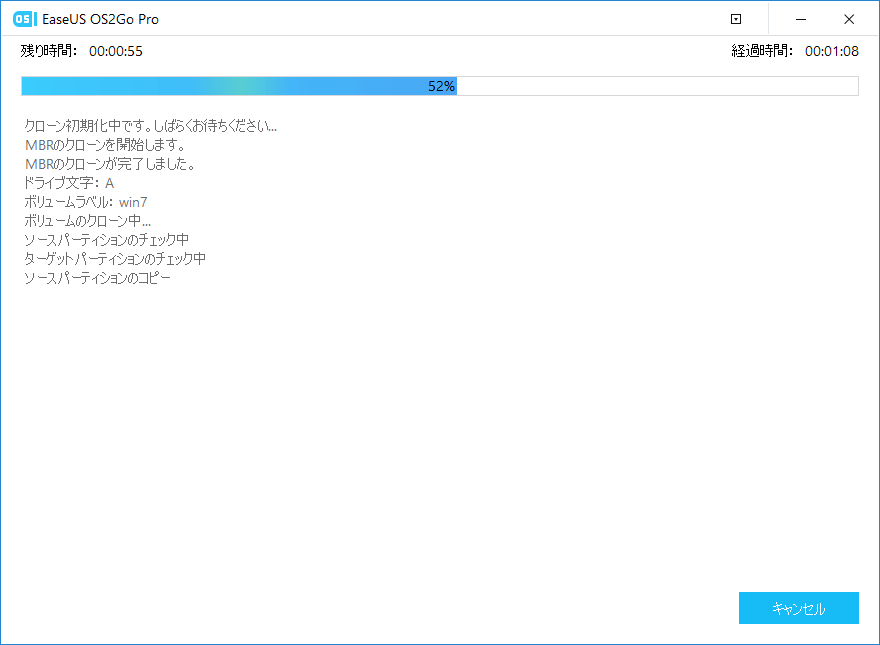Click the win7 volume label text
Viewport: 880px width, 645px height.
[134, 201]
